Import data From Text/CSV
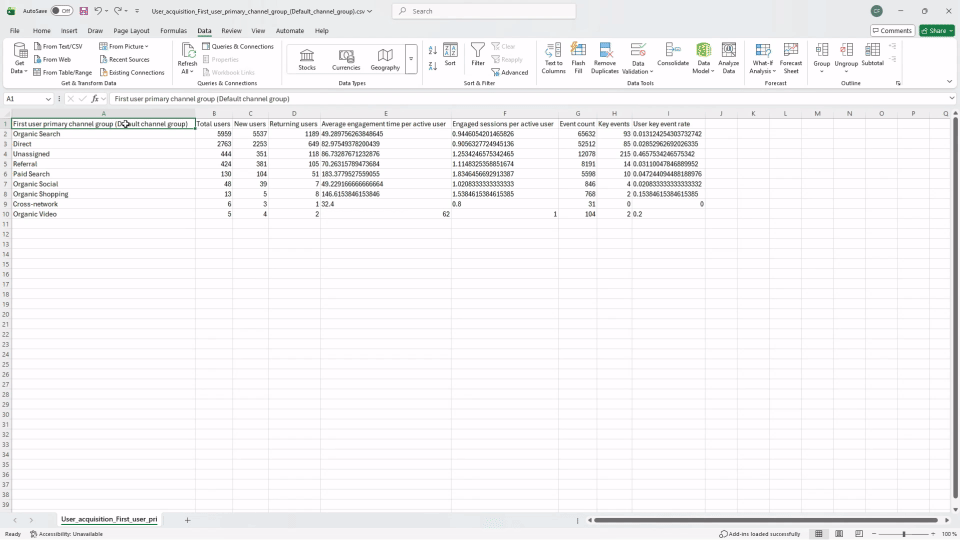The image size is (960, 540). [x=58, y=47]
